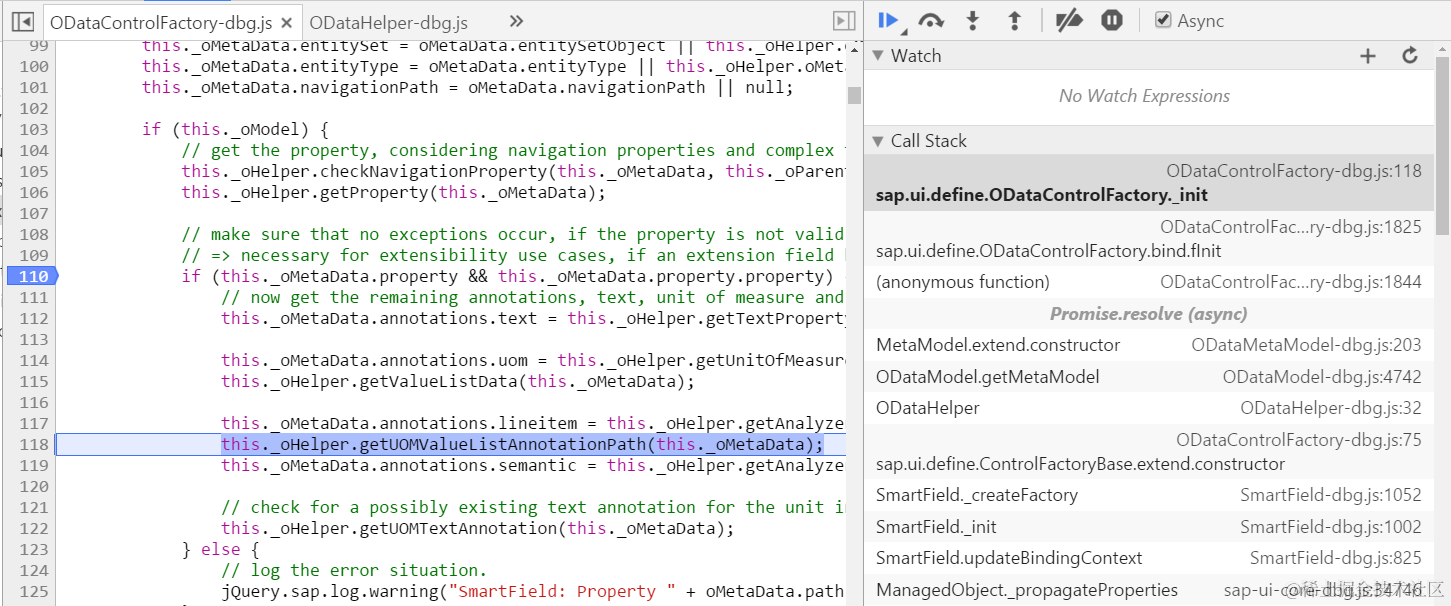Image resolution: width=1451 pixels, height=606 pixels.
Task: Open ODataControlFactory-dbg.js:118 source link
Action: 1294,171
